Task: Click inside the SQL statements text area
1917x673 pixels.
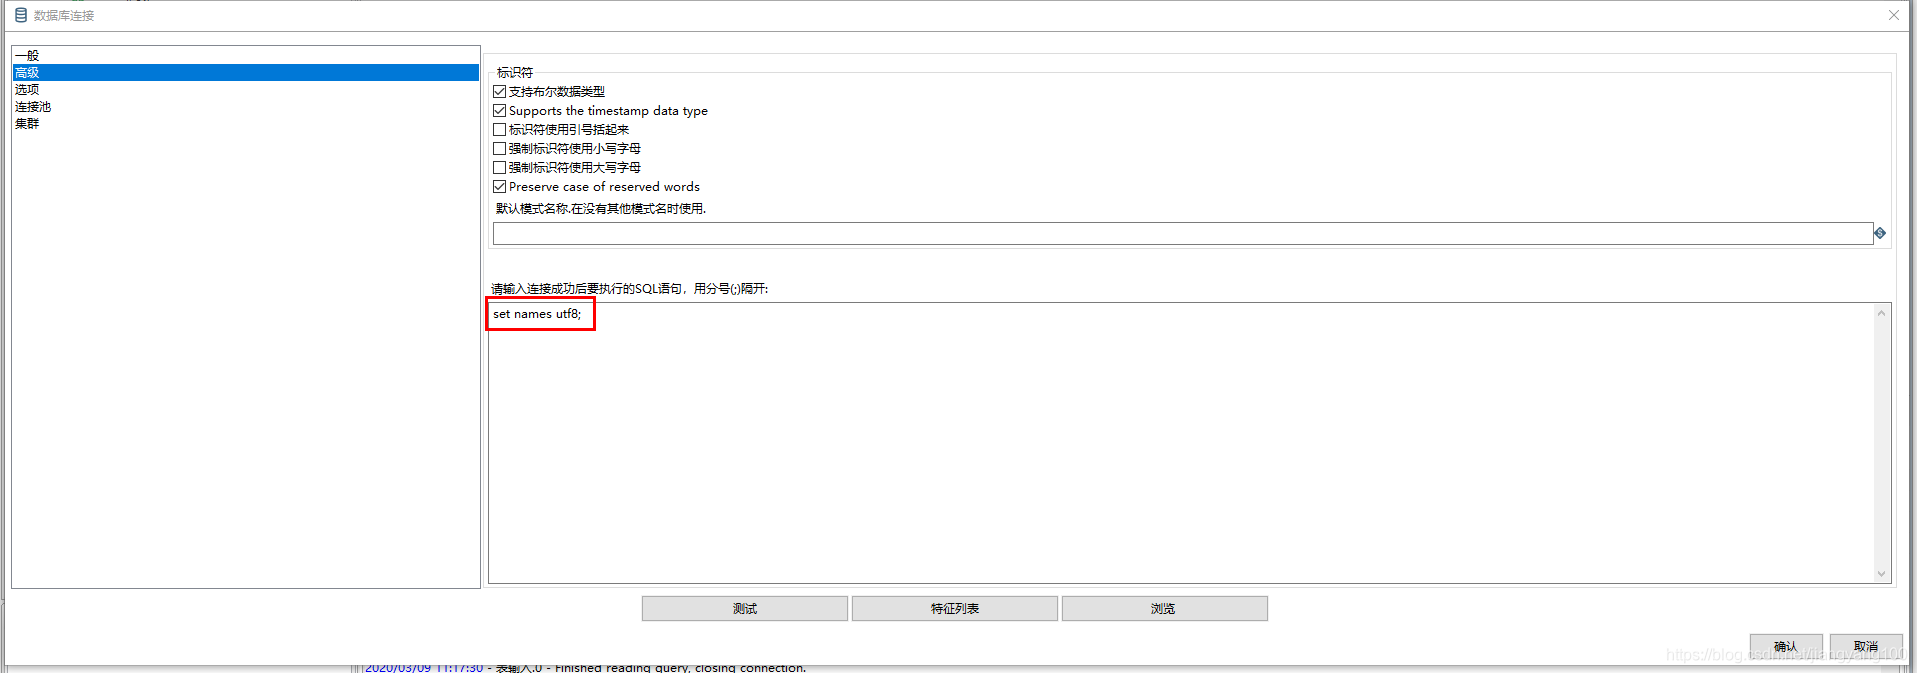Action: coord(1181,443)
